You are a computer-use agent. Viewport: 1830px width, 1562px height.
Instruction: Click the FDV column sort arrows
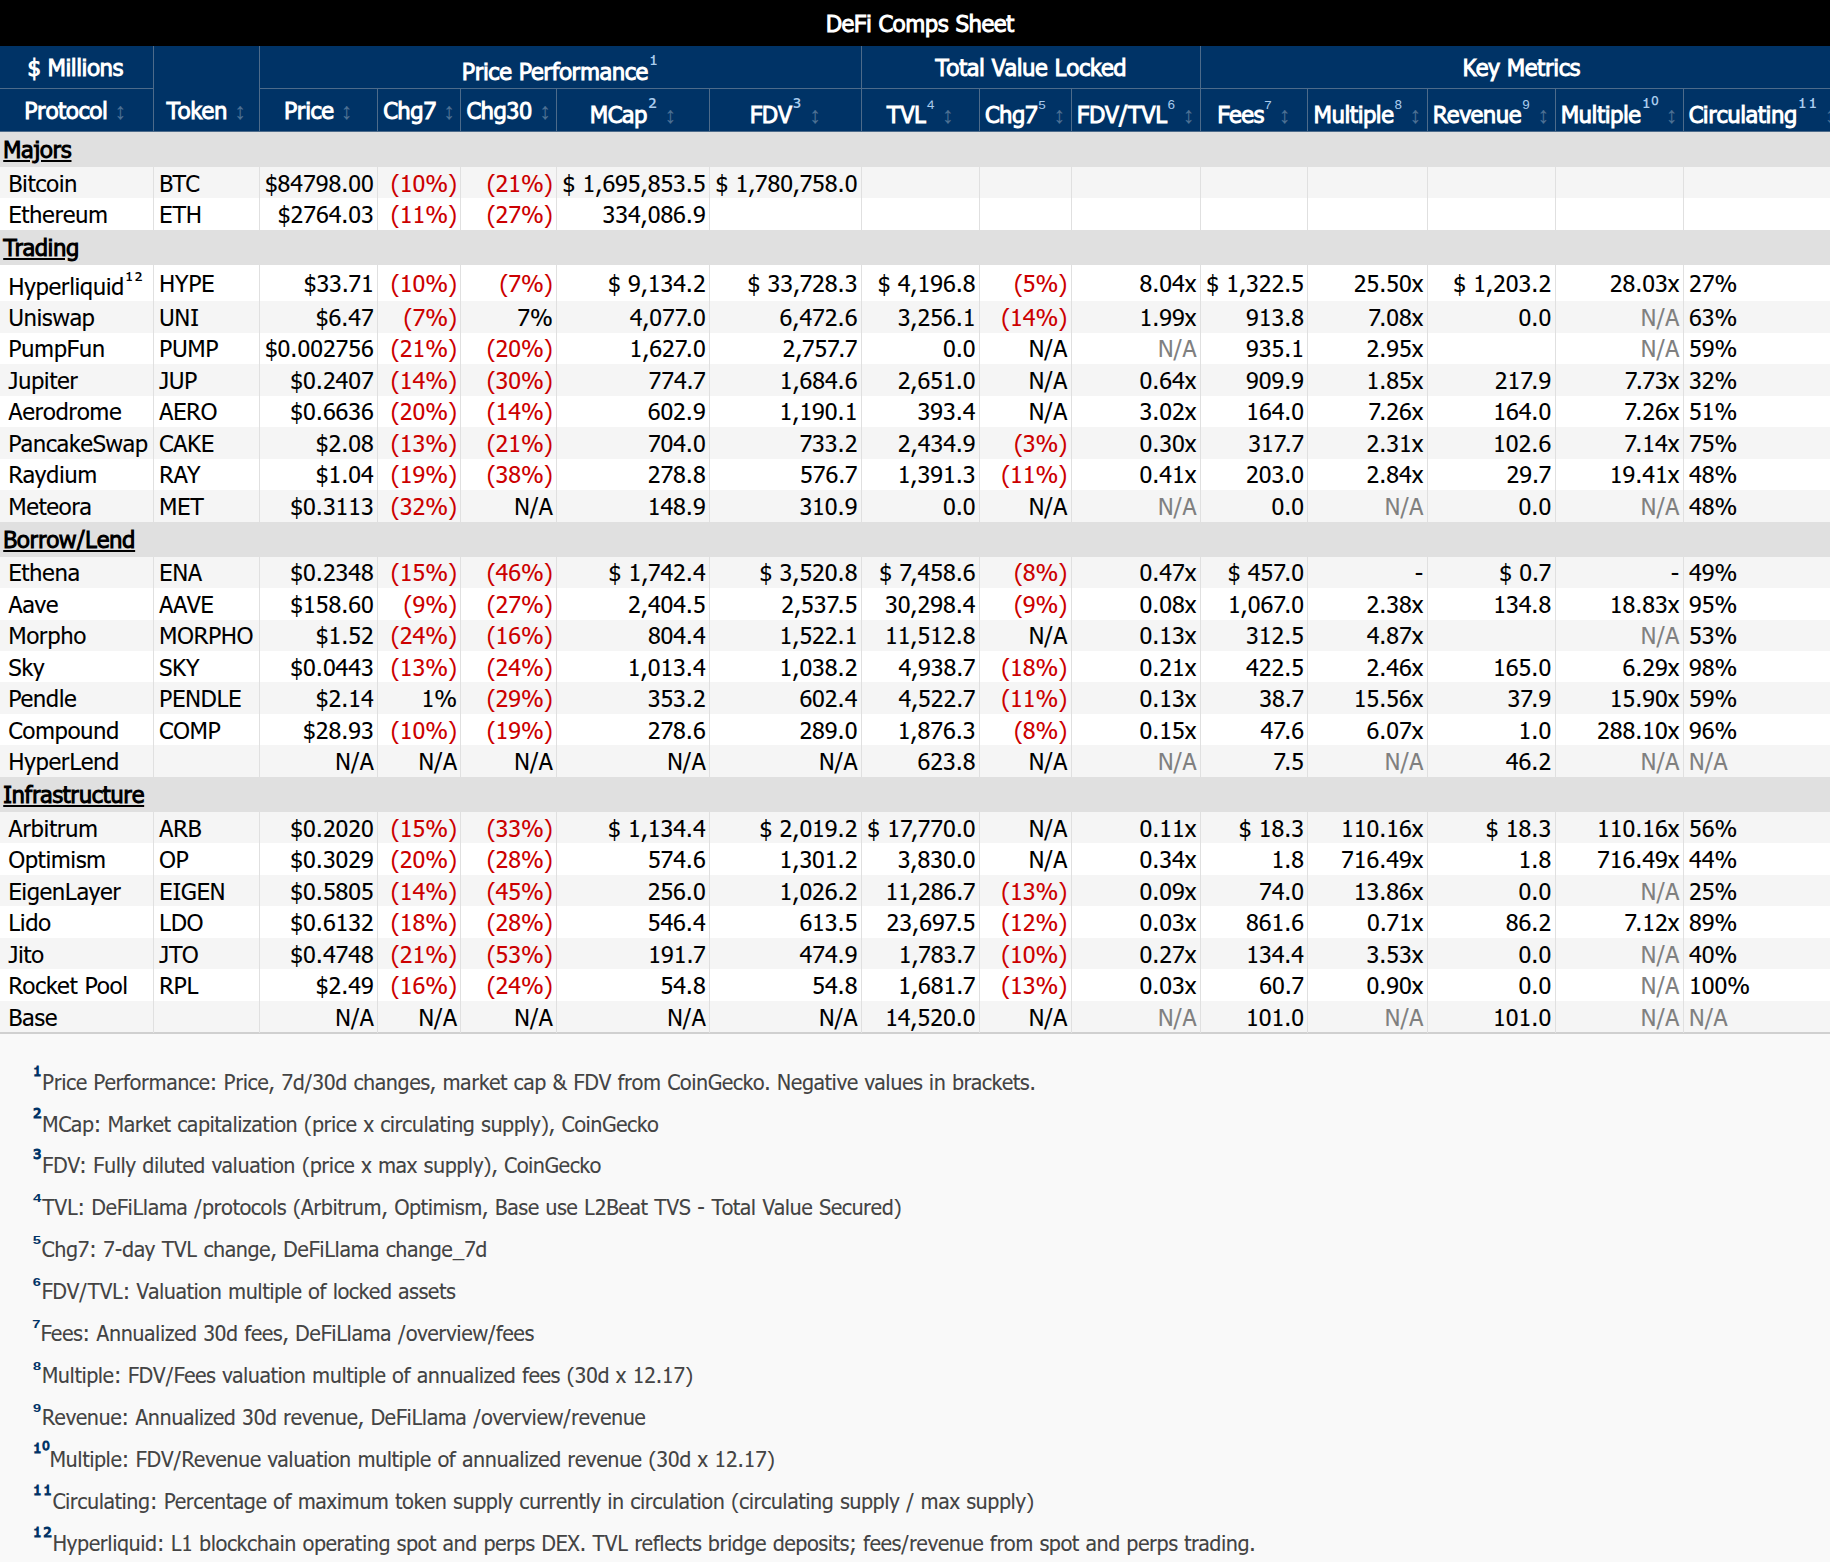click(815, 116)
